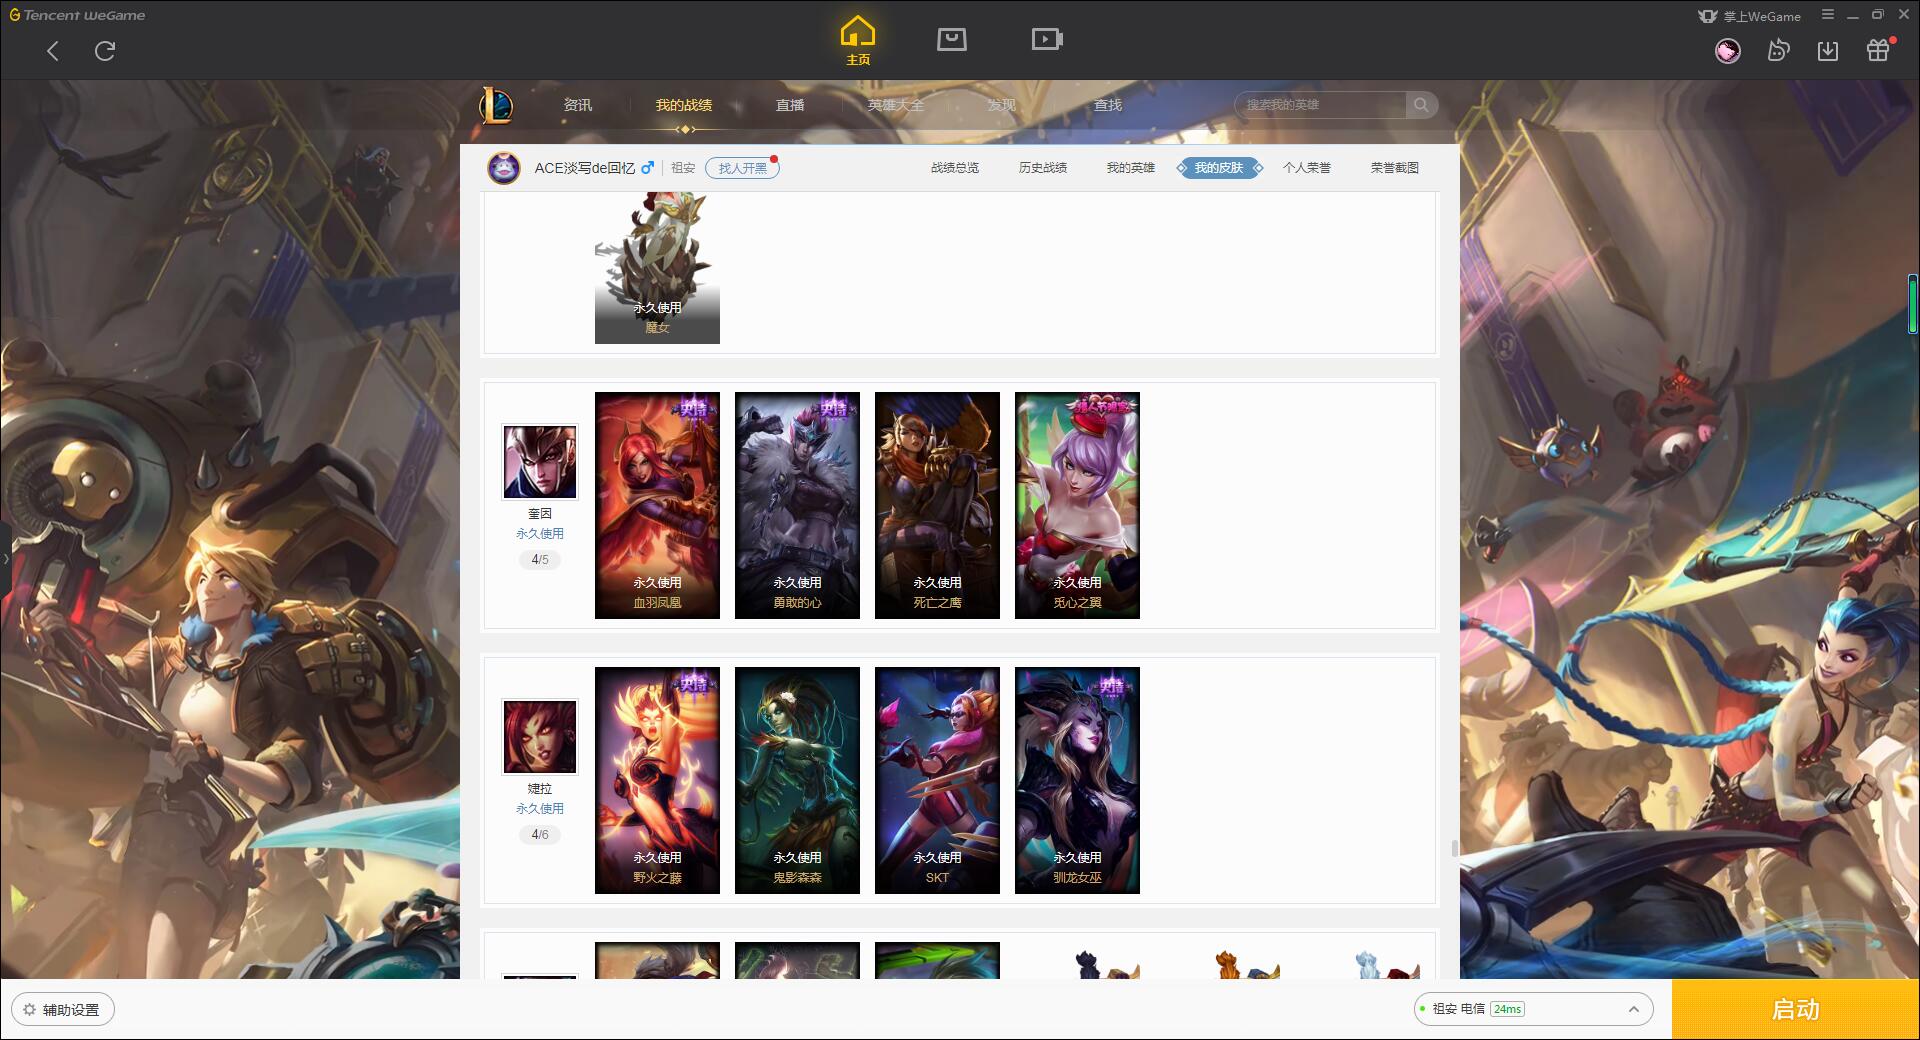1920x1040 pixels.
Task: Open the 个人荣誉 sub-tab
Action: 1307,168
